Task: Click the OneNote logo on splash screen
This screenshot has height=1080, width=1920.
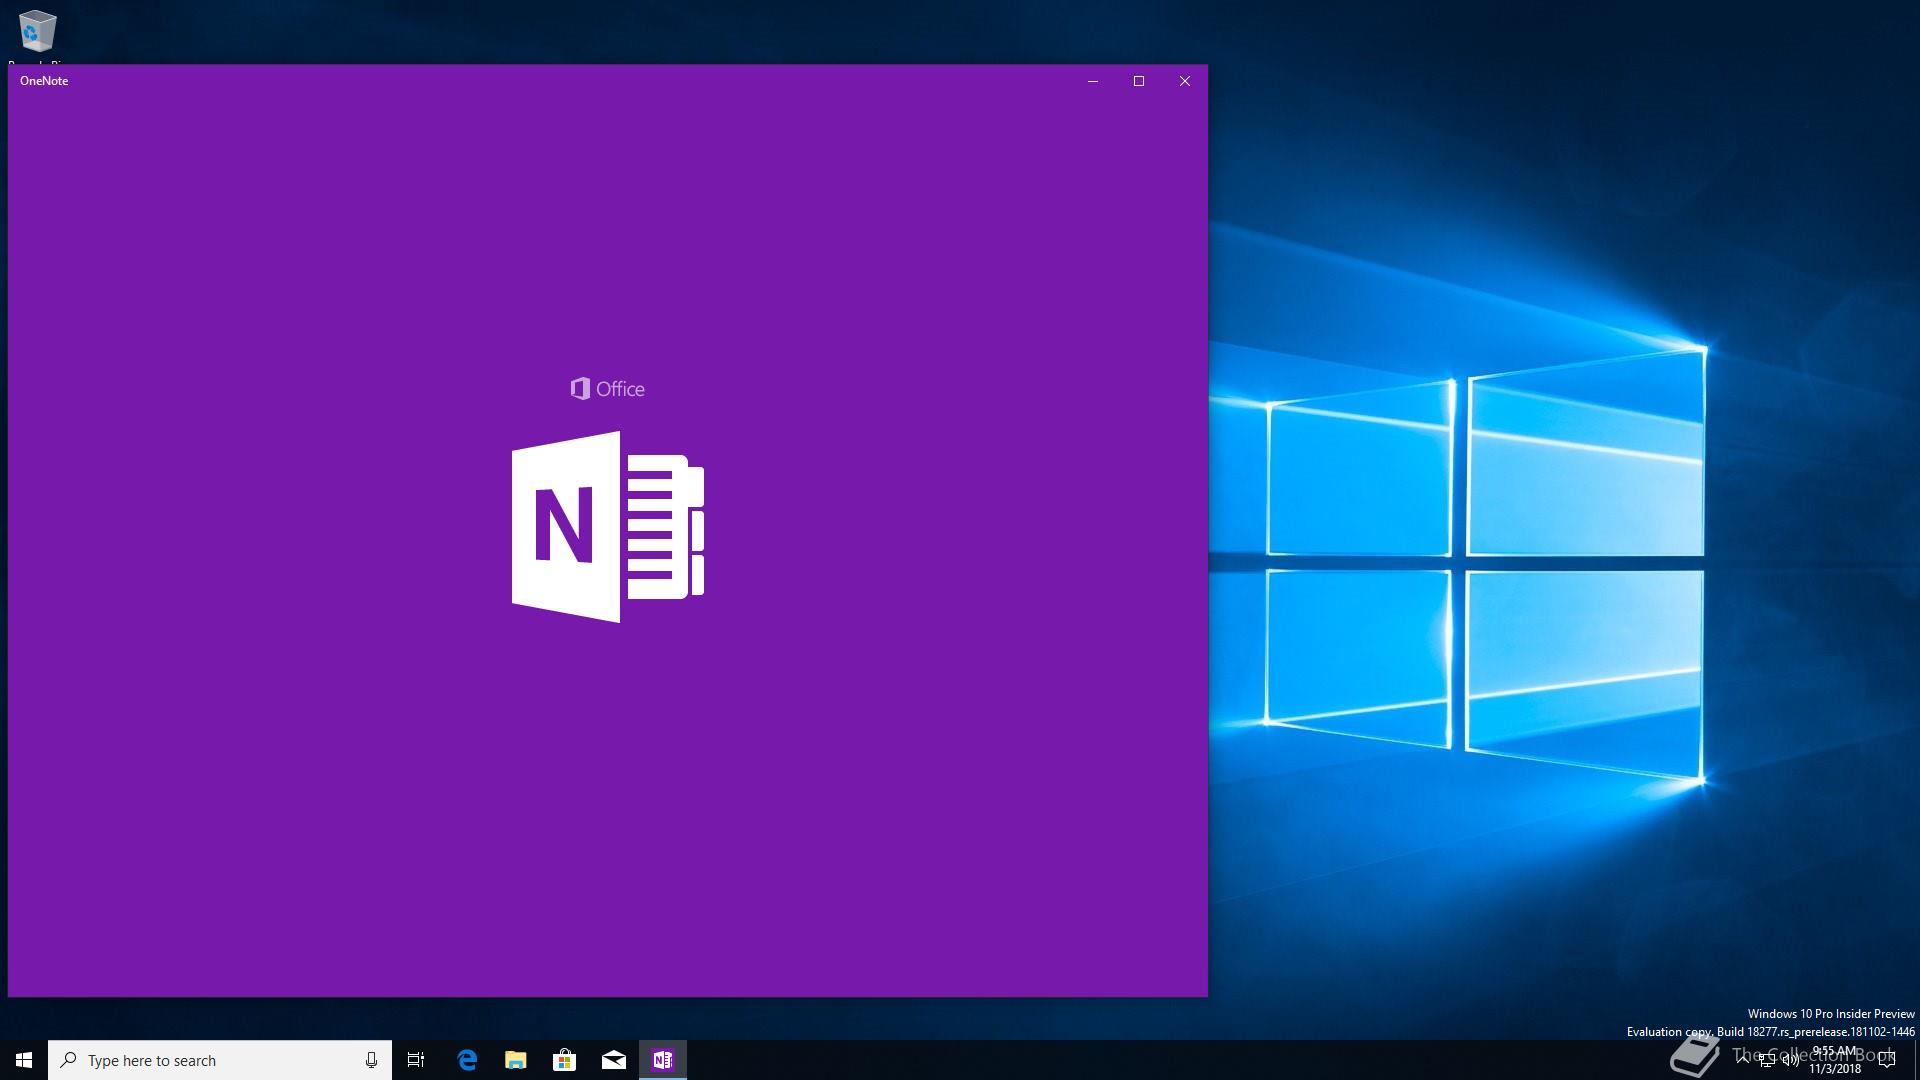Action: pos(607,526)
